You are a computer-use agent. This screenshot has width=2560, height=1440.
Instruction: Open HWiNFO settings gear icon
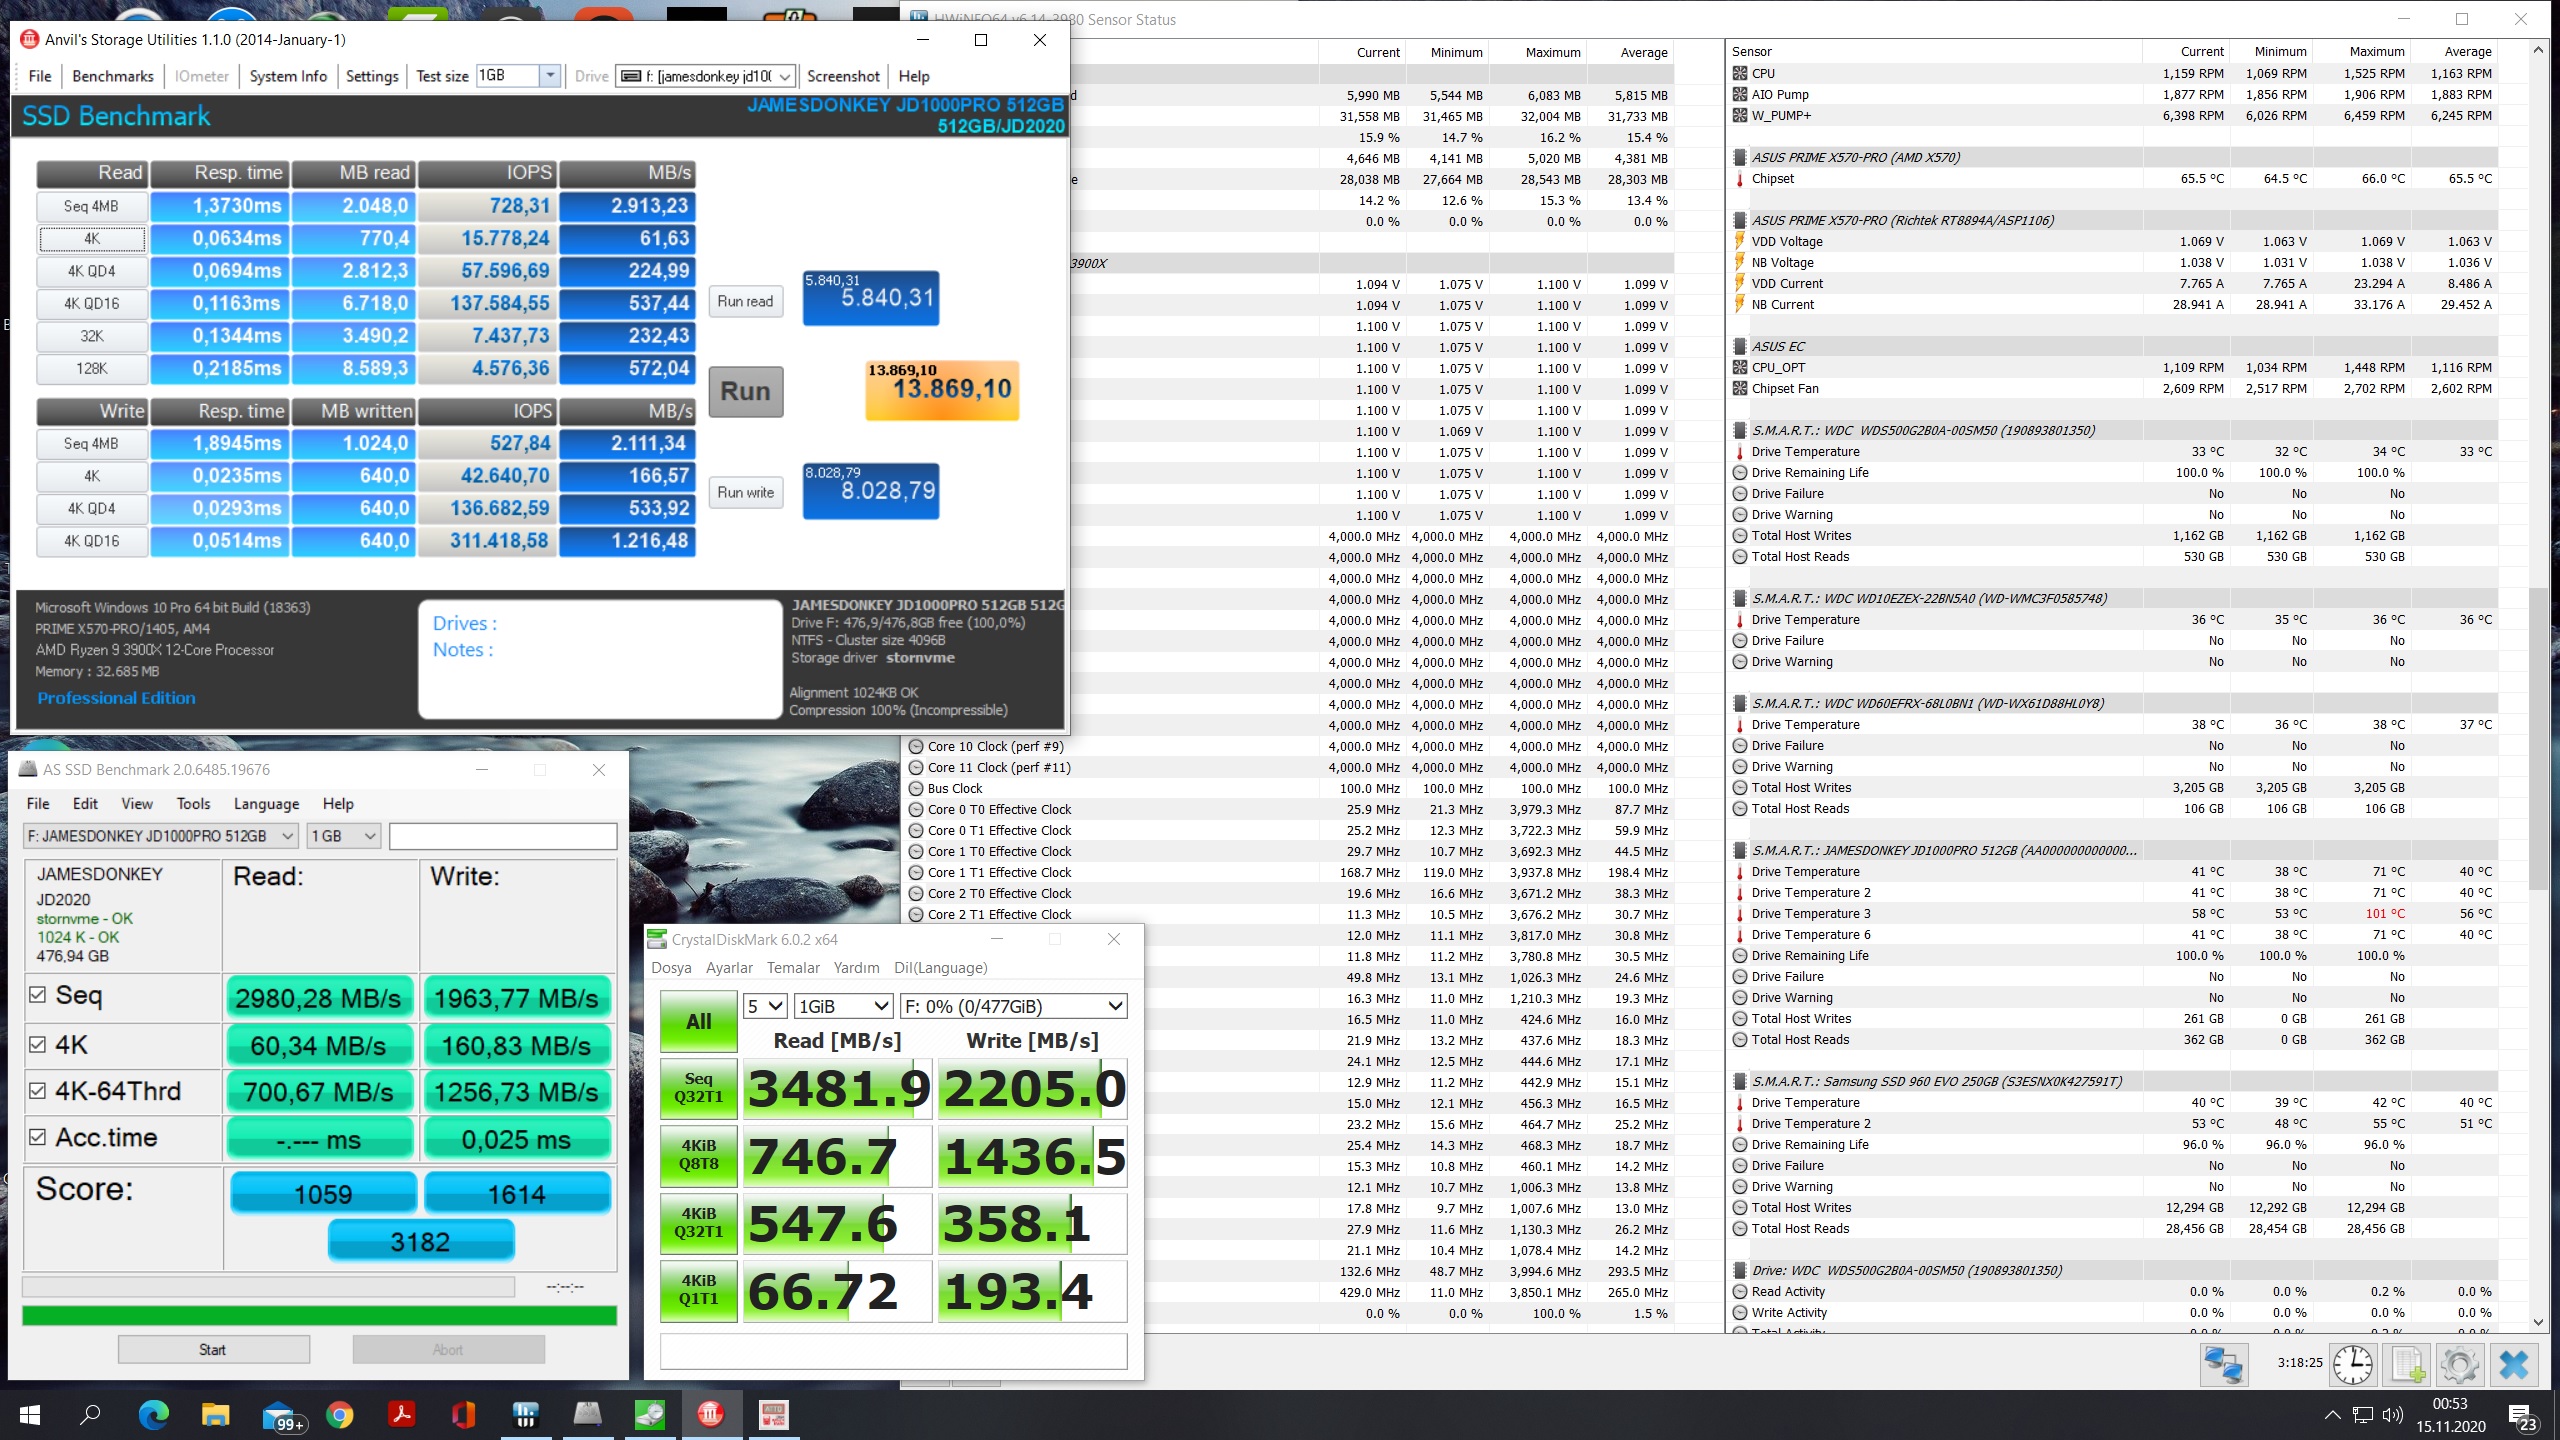point(2459,1364)
